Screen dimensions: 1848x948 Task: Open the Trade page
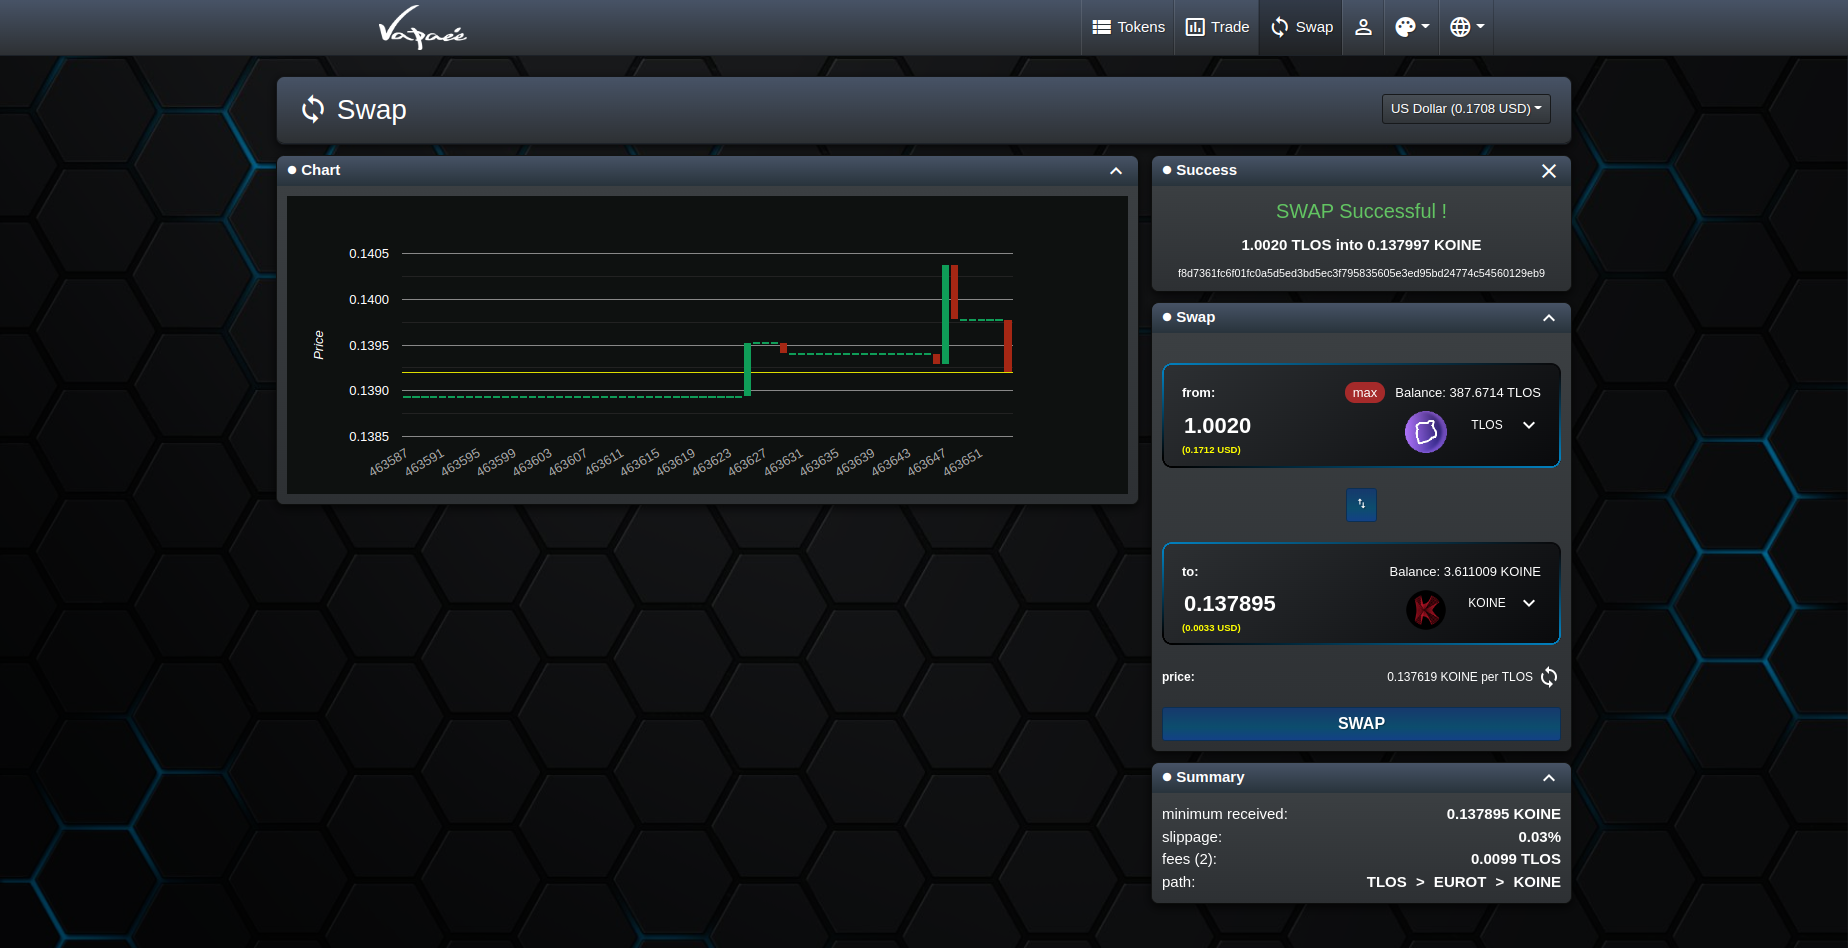[1217, 27]
